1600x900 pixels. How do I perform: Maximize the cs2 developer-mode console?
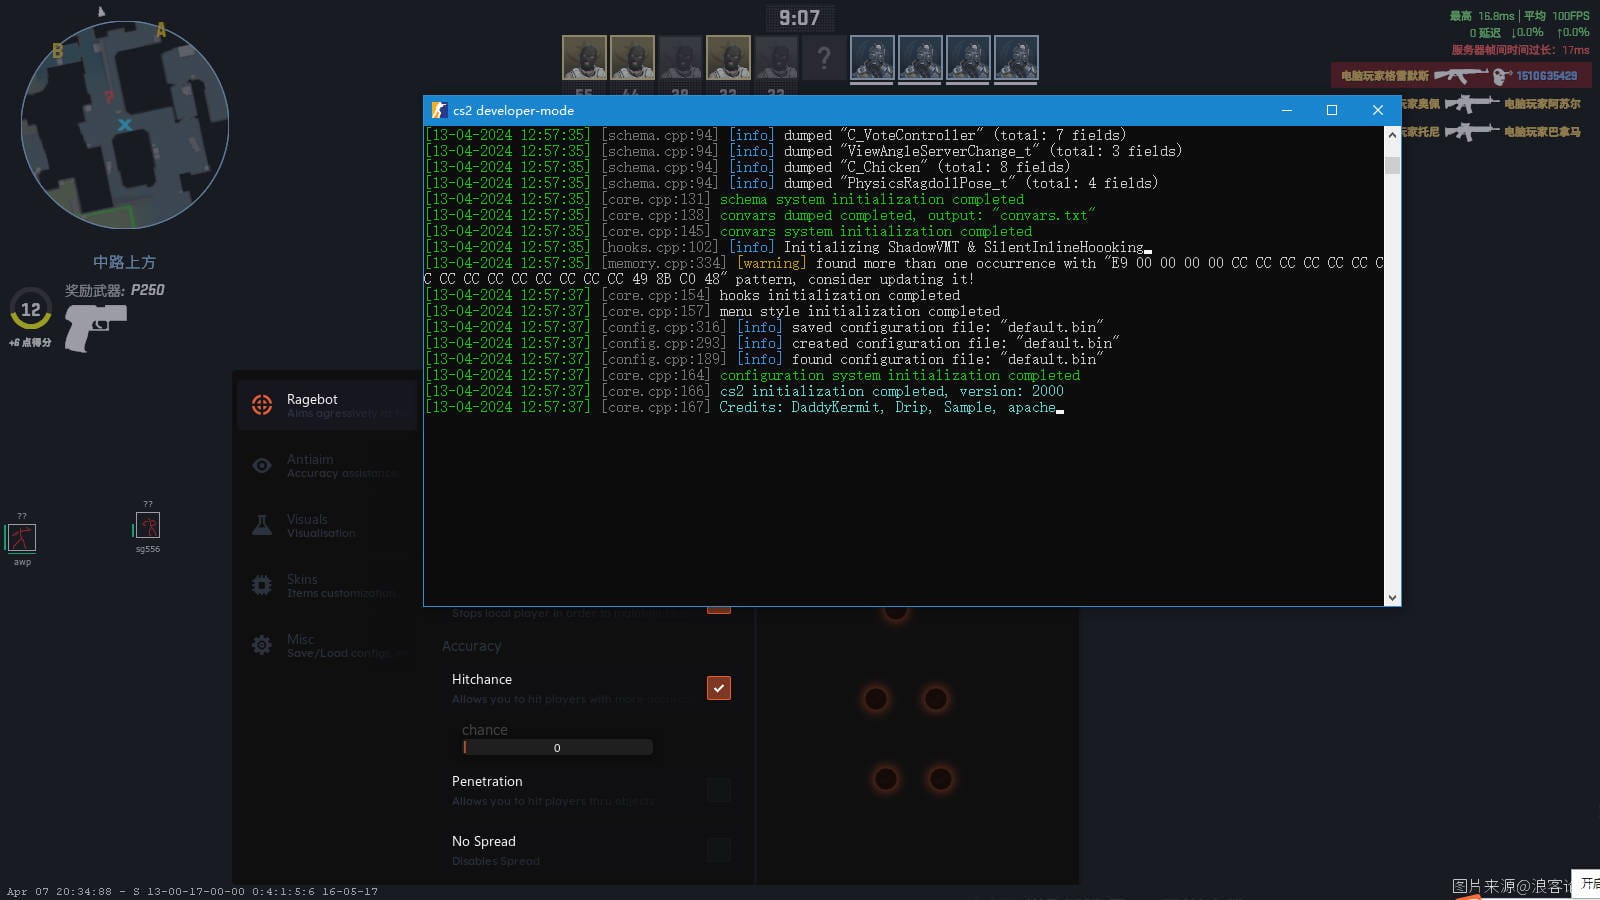coord(1332,110)
